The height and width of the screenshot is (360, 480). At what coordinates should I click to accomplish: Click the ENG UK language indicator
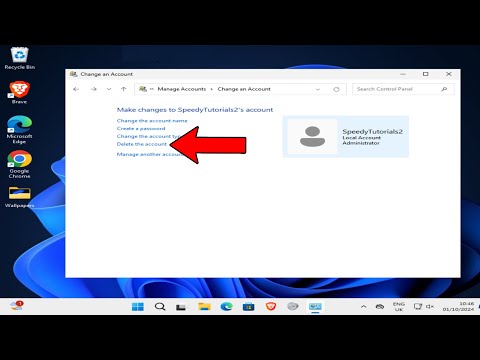tap(399, 307)
